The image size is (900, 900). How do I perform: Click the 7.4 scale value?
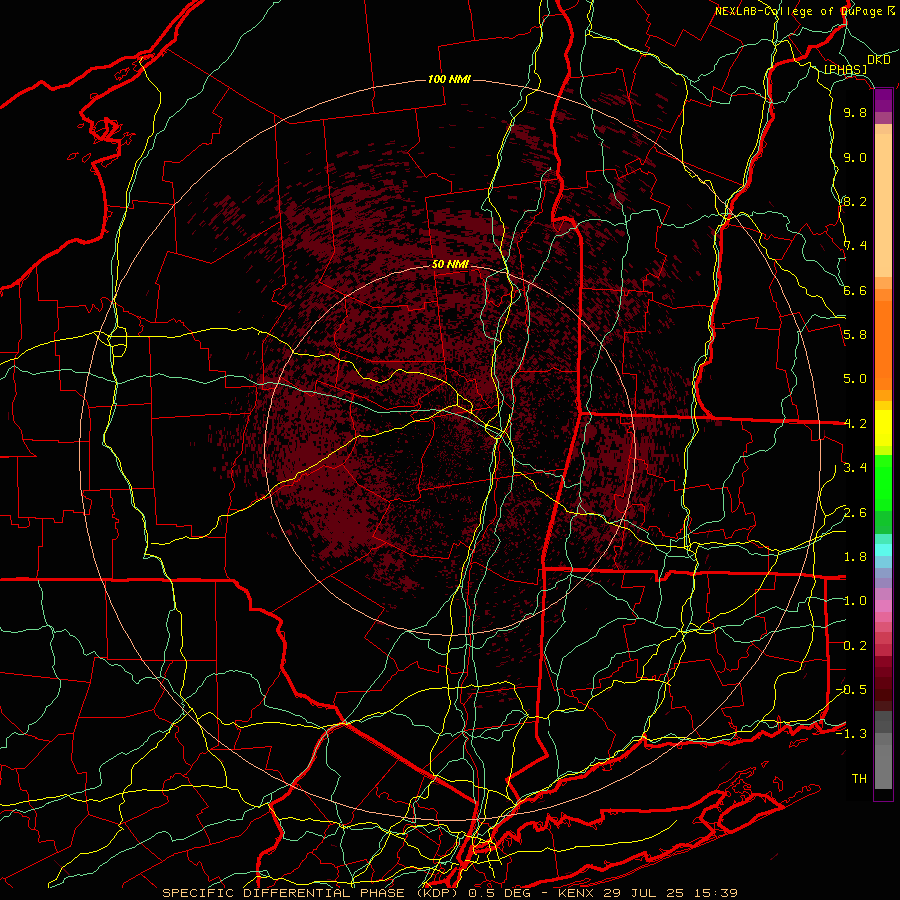[x=855, y=246]
